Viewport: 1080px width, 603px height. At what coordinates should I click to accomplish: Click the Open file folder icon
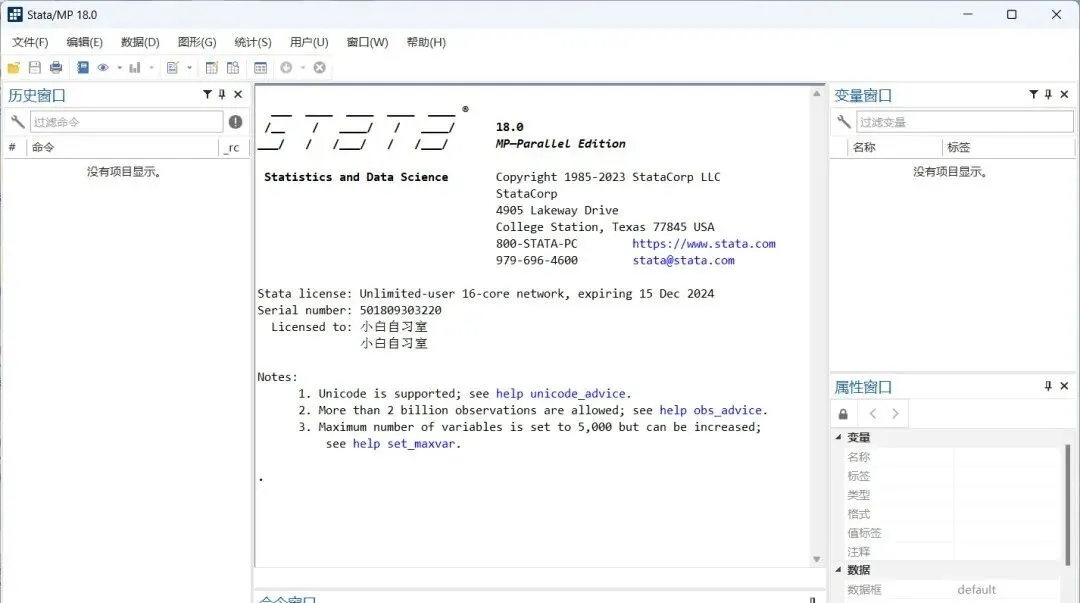14,68
